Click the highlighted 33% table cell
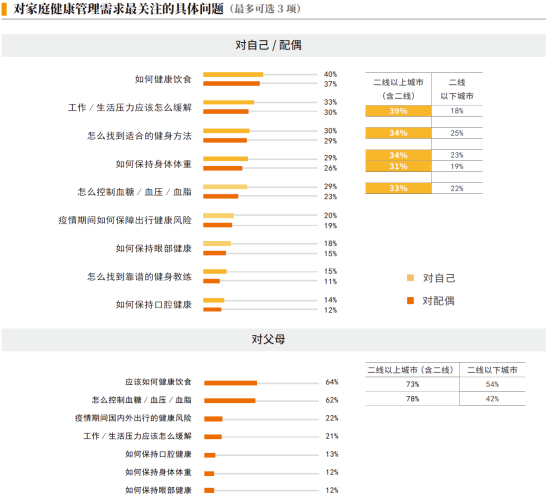547x500 pixels. 398,188
